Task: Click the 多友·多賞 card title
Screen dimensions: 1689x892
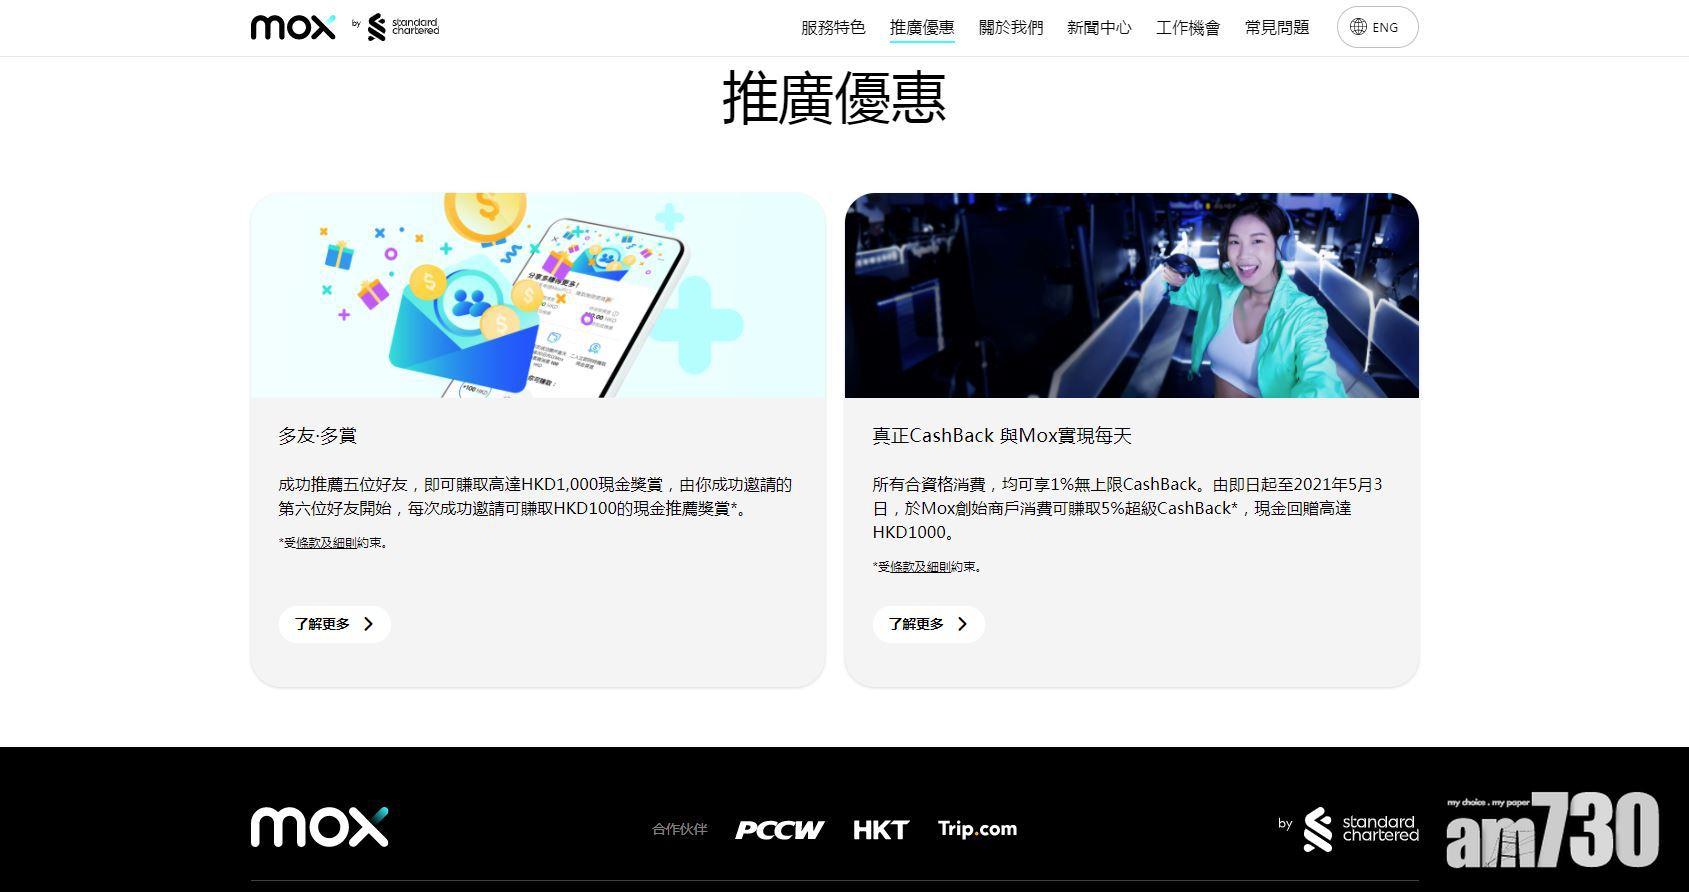Action: (317, 436)
